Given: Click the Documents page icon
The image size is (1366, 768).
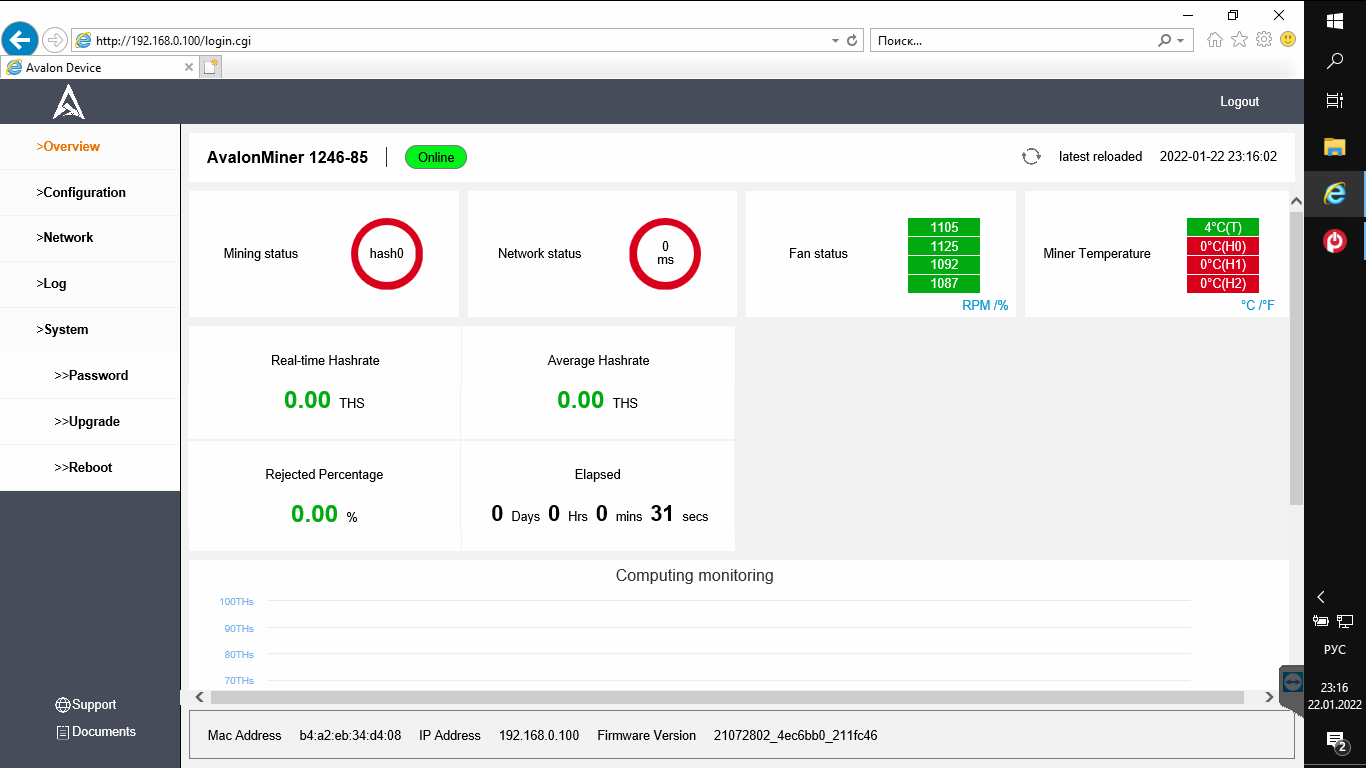Looking at the screenshot, I should (63, 732).
